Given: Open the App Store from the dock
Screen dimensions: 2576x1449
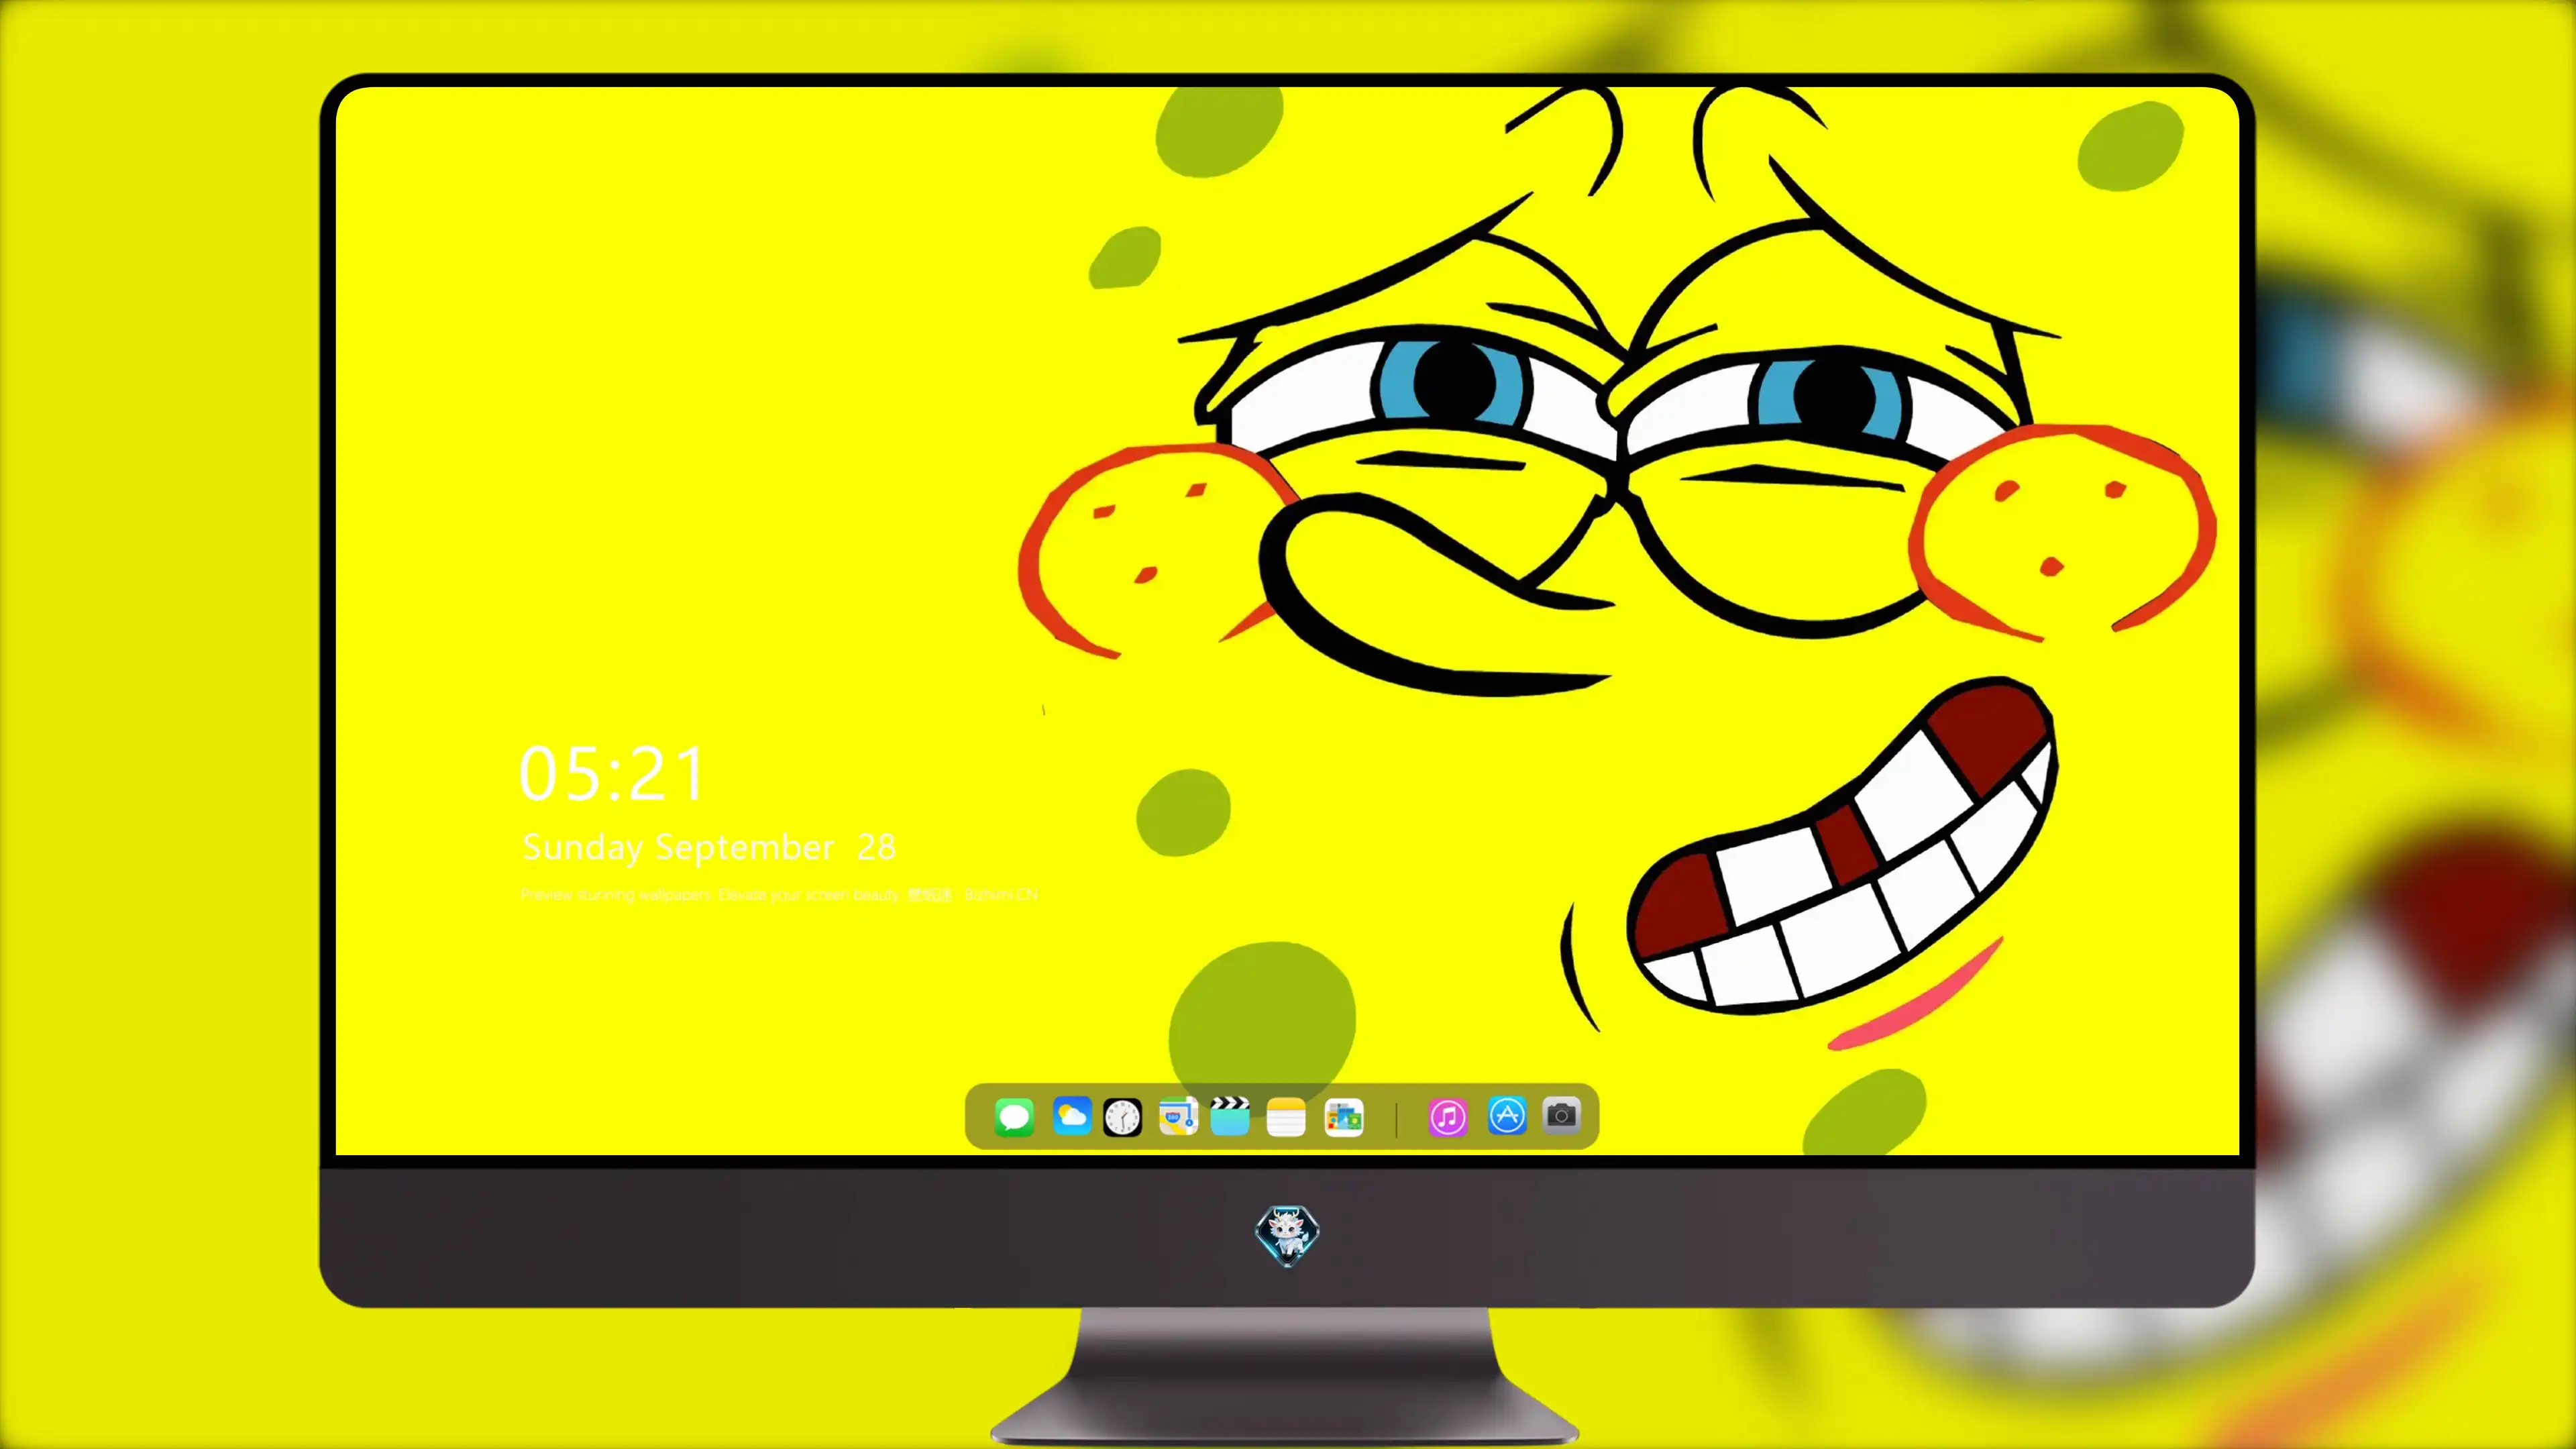Looking at the screenshot, I should [1507, 1116].
